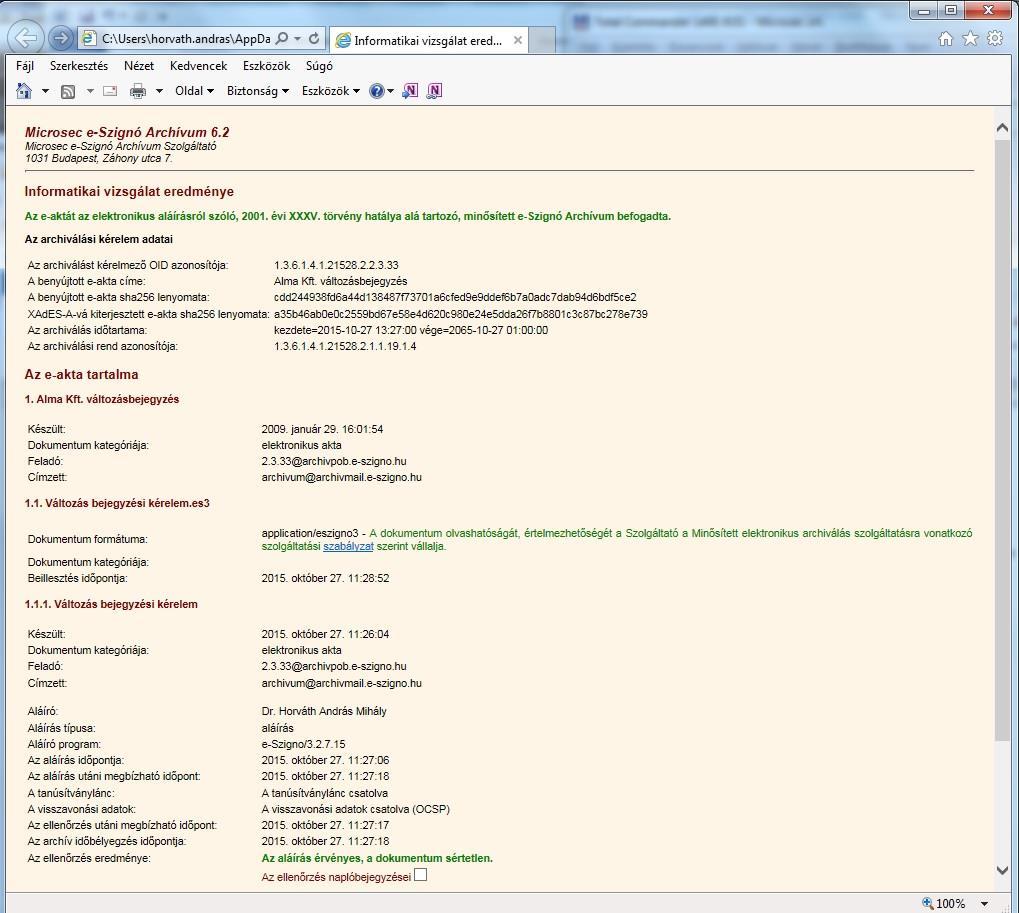Screen dimensions: 1019x913
Task: Click 'Az aláírás érvényes, a dokumentum sértetlen.'
Action: tap(377, 858)
